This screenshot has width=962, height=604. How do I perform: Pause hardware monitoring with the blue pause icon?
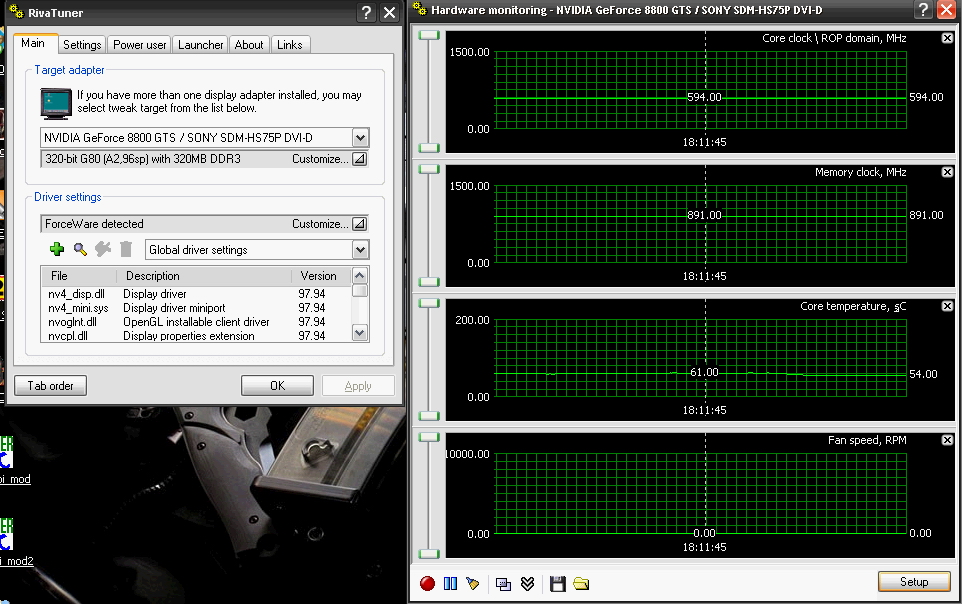click(450, 583)
